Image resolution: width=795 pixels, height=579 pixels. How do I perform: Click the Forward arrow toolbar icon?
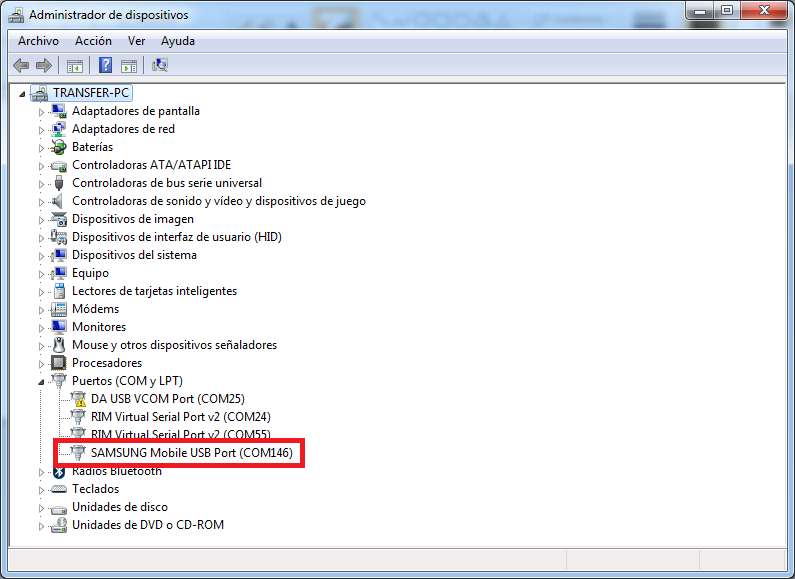[x=43, y=66]
